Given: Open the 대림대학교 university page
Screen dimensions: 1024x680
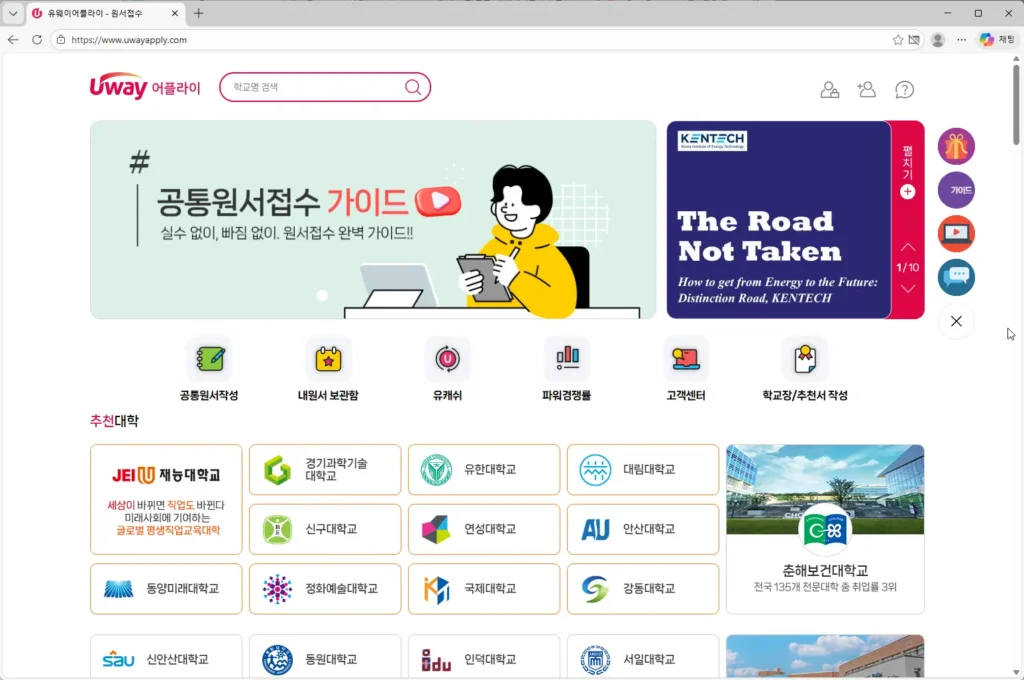Looking at the screenshot, I should 643,469.
